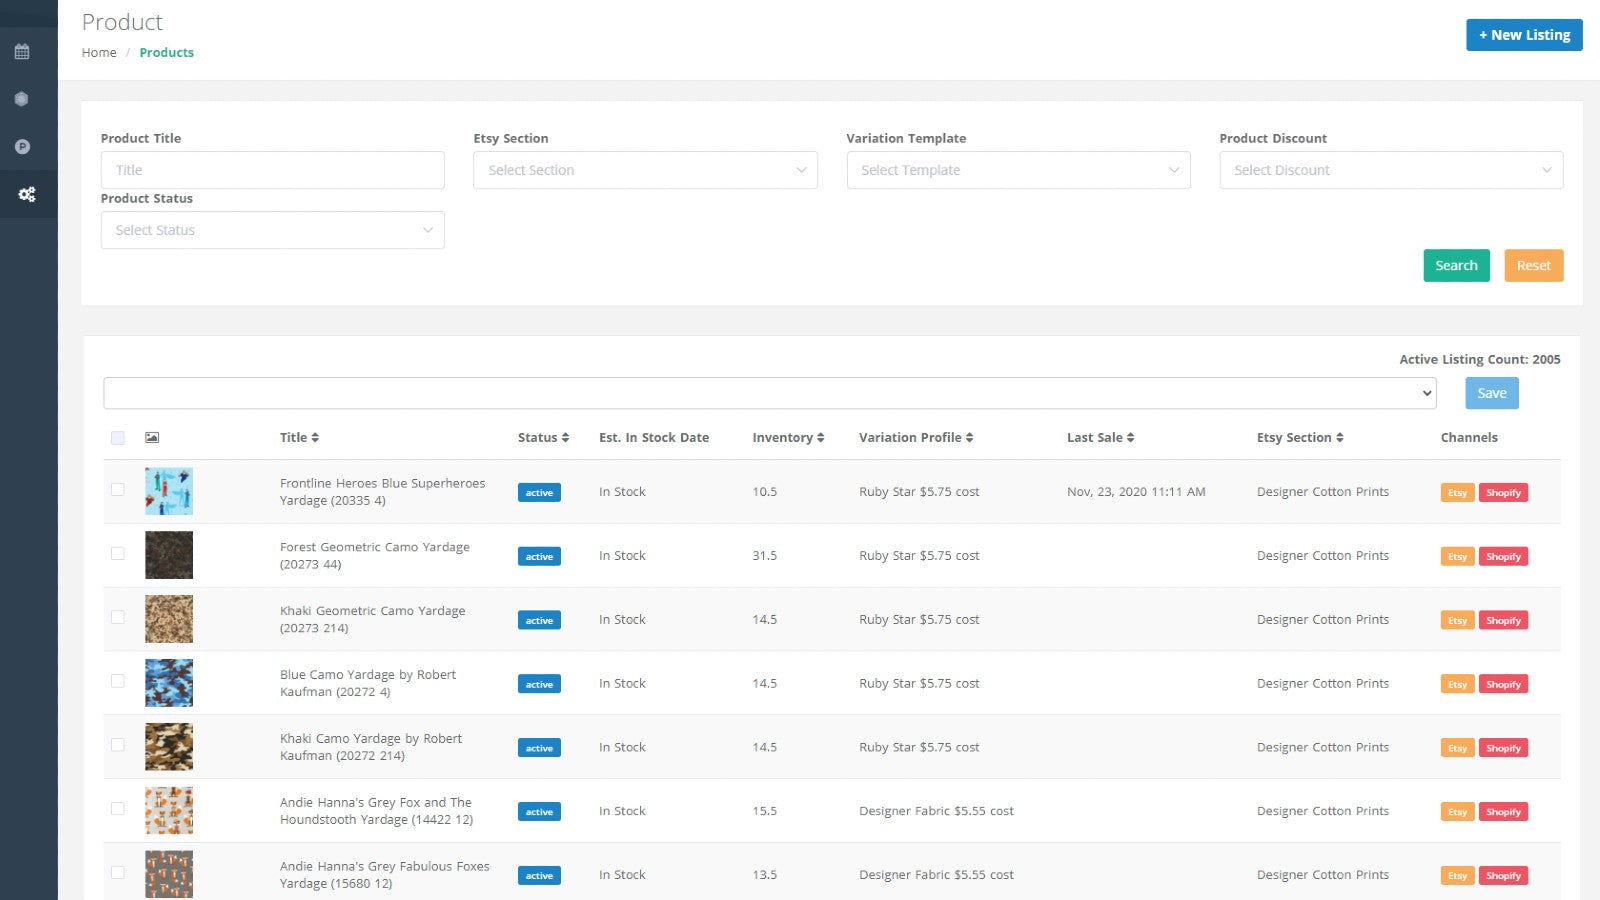The height and width of the screenshot is (900, 1600).
Task: Click the Nov, 23, 2020 11:11 AM cell
Action: 1136,492
